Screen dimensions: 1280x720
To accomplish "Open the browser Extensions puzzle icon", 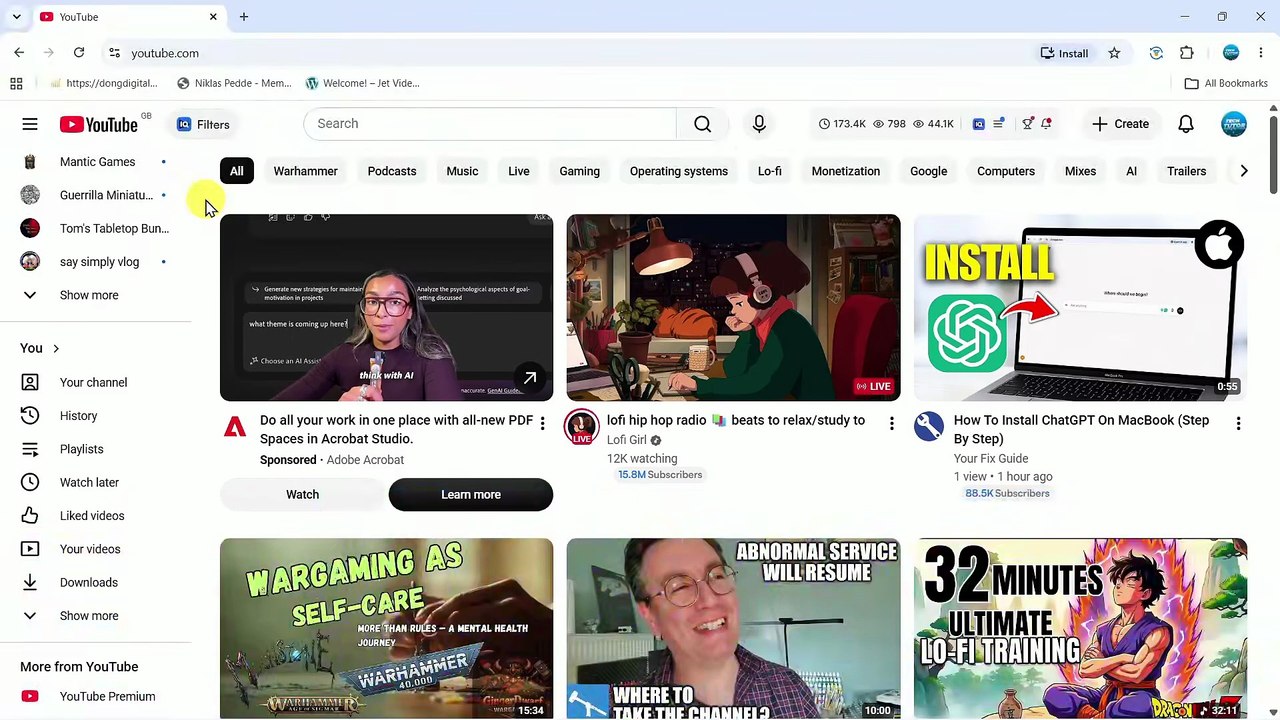I will tap(1187, 53).
